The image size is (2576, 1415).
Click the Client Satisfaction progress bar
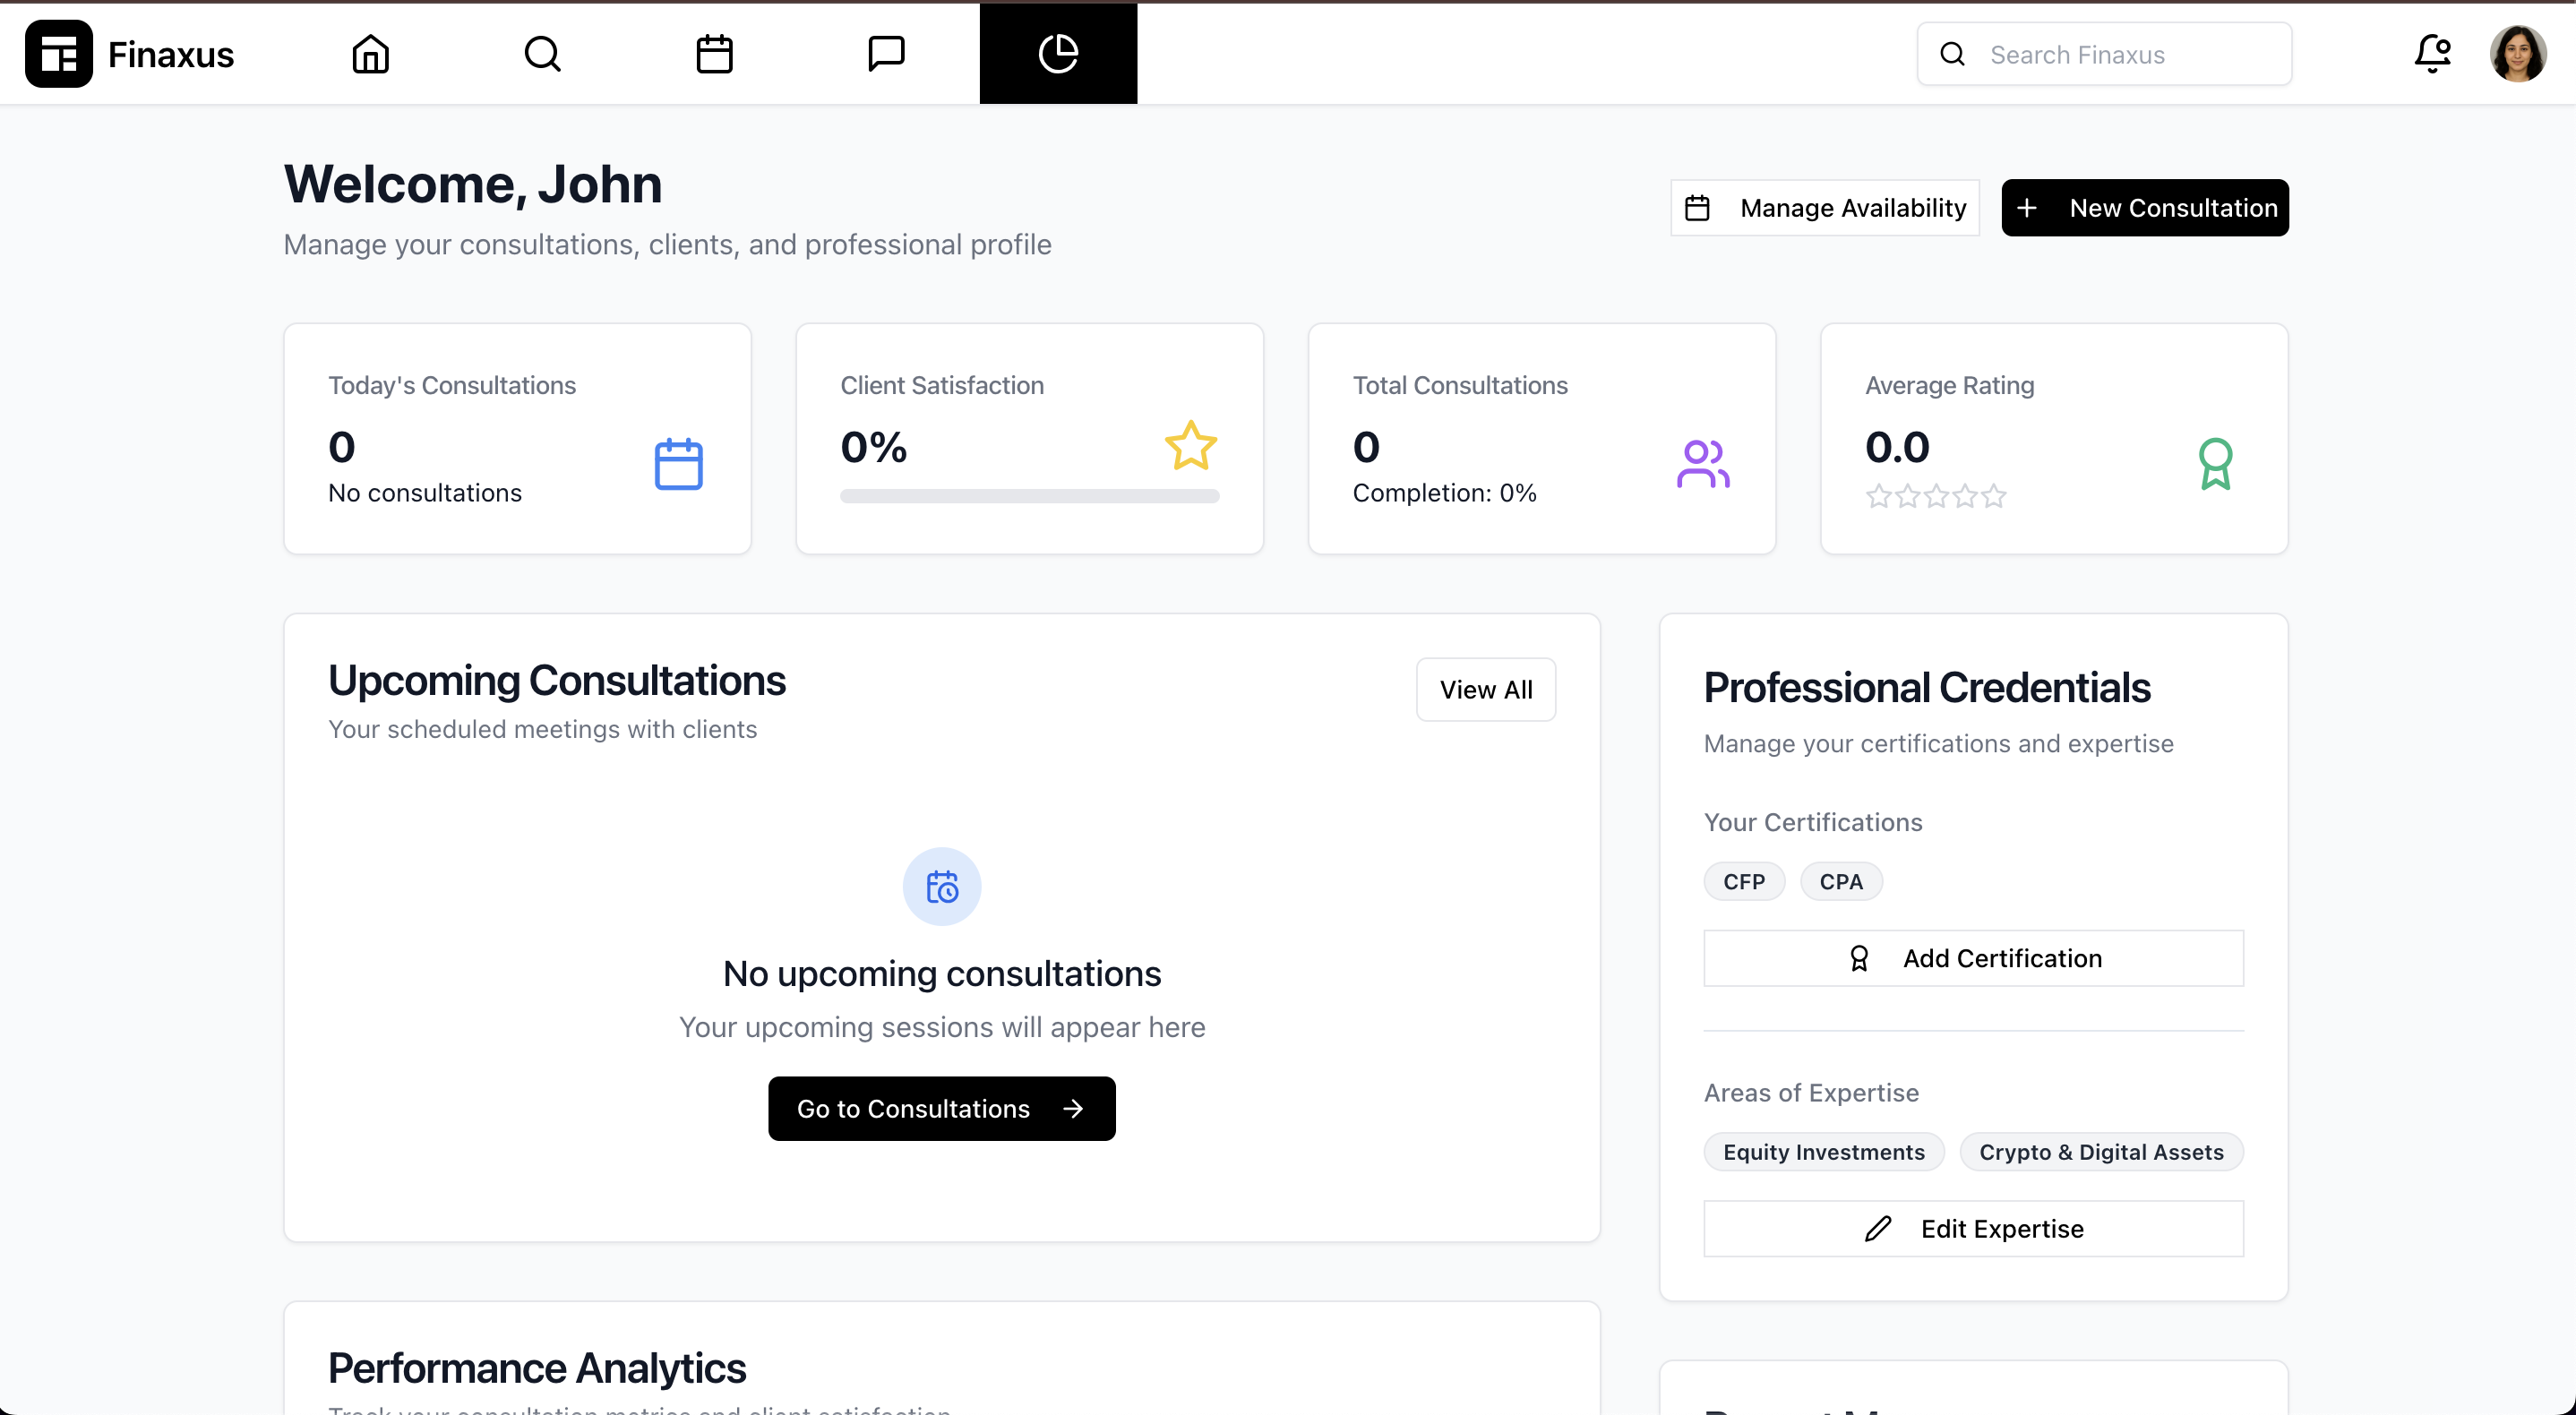[x=1029, y=496]
